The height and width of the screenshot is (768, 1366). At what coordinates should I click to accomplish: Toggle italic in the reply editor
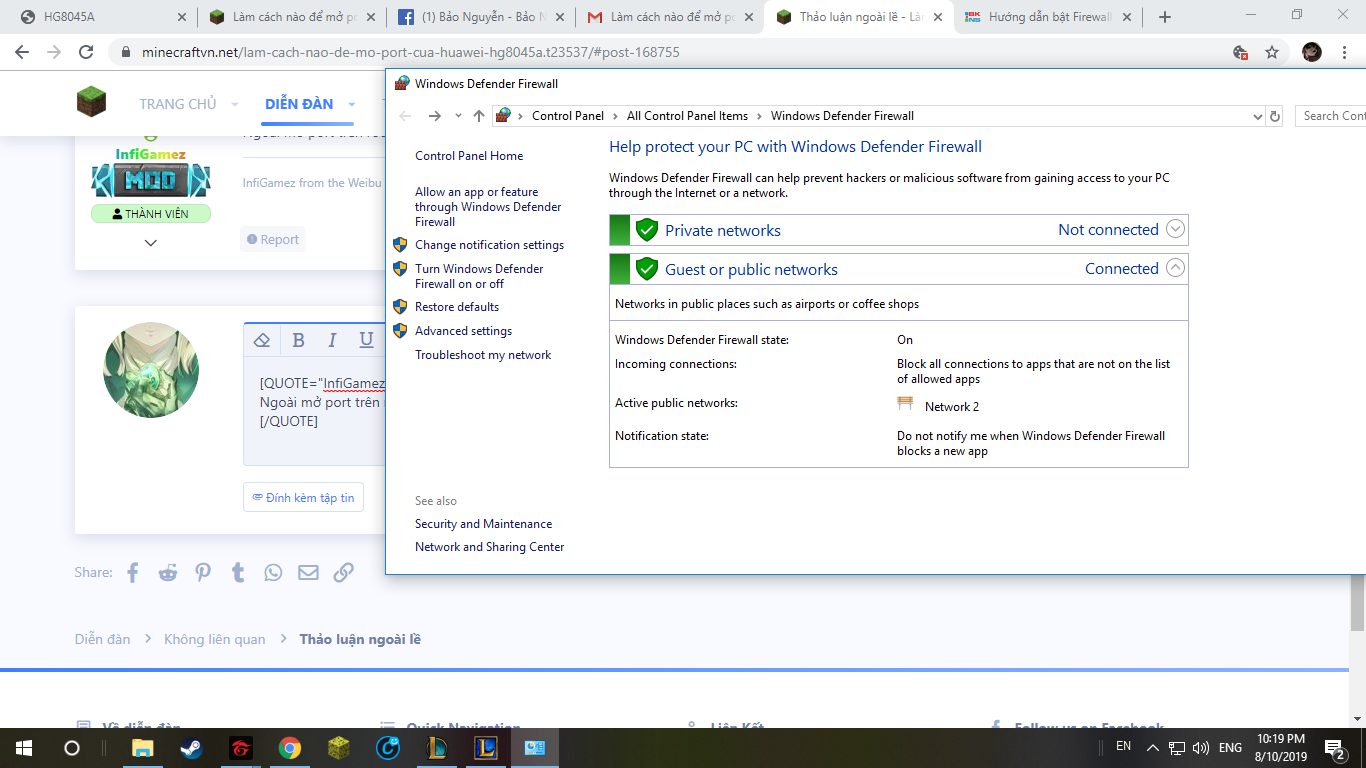pos(332,340)
